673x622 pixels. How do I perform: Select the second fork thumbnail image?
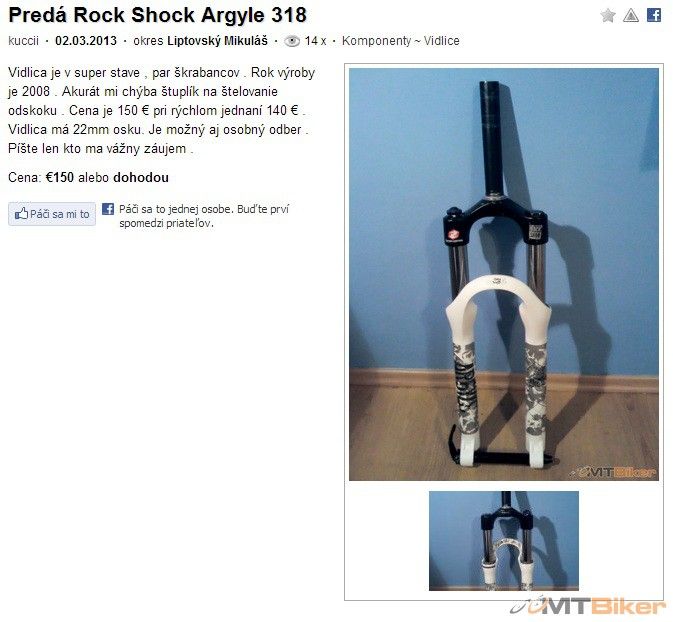(x=503, y=541)
